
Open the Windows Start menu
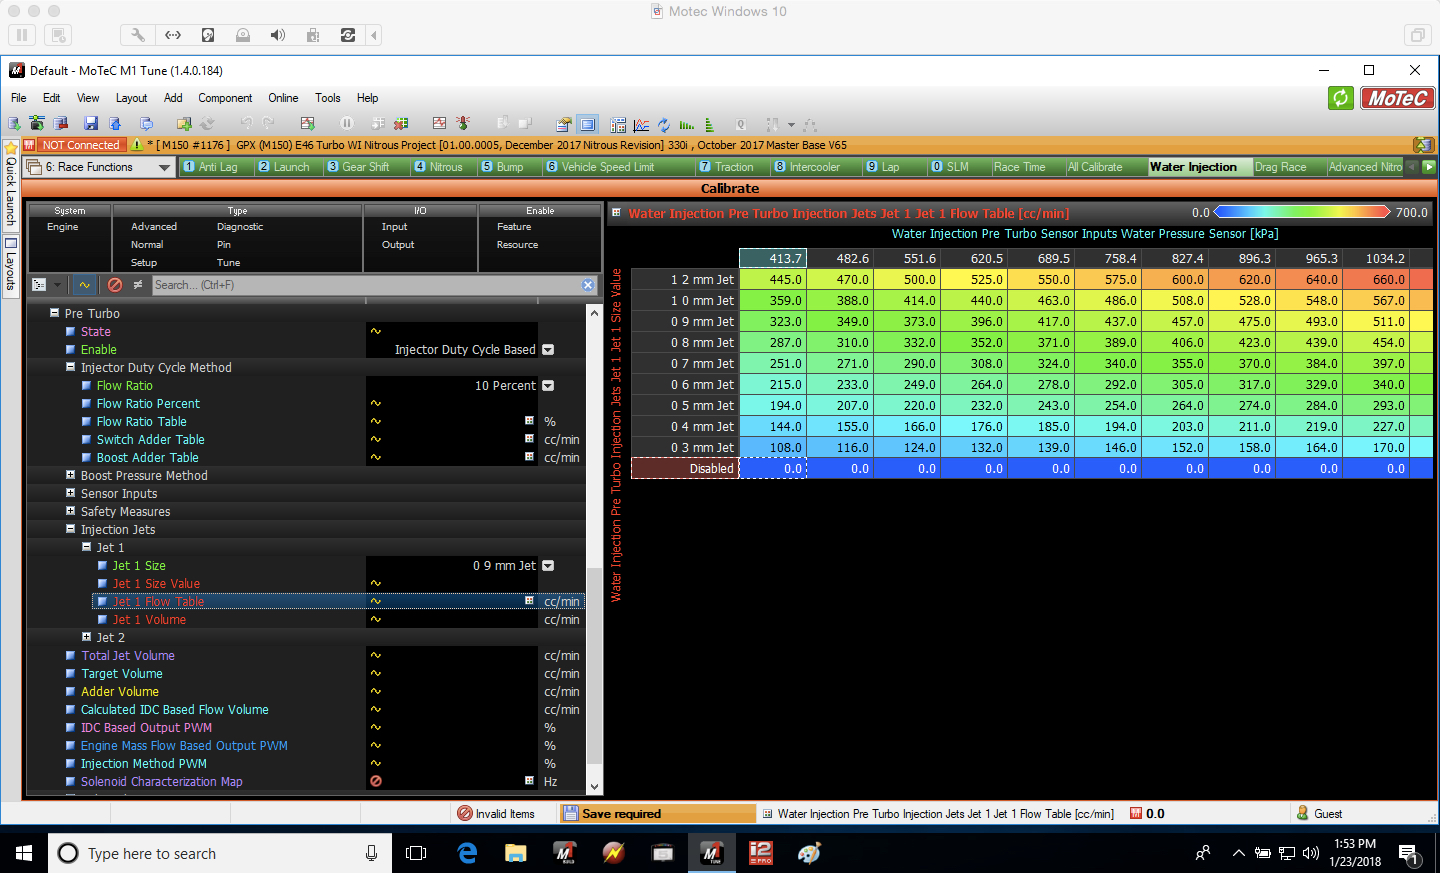24,853
